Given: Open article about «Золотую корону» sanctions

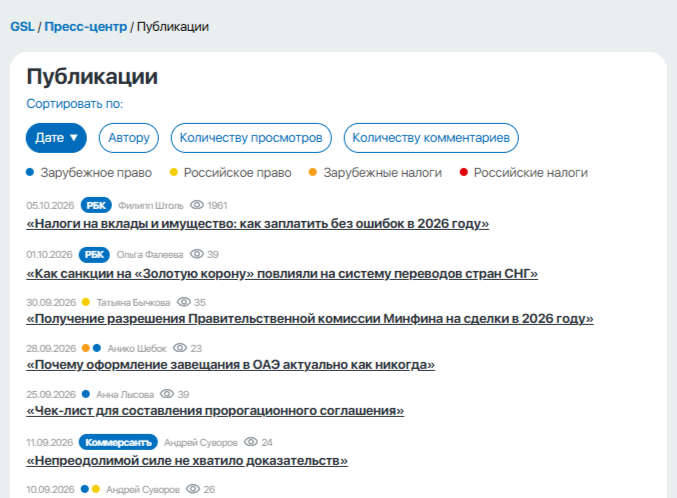Looking at the screenshot, I should [282, 274].
